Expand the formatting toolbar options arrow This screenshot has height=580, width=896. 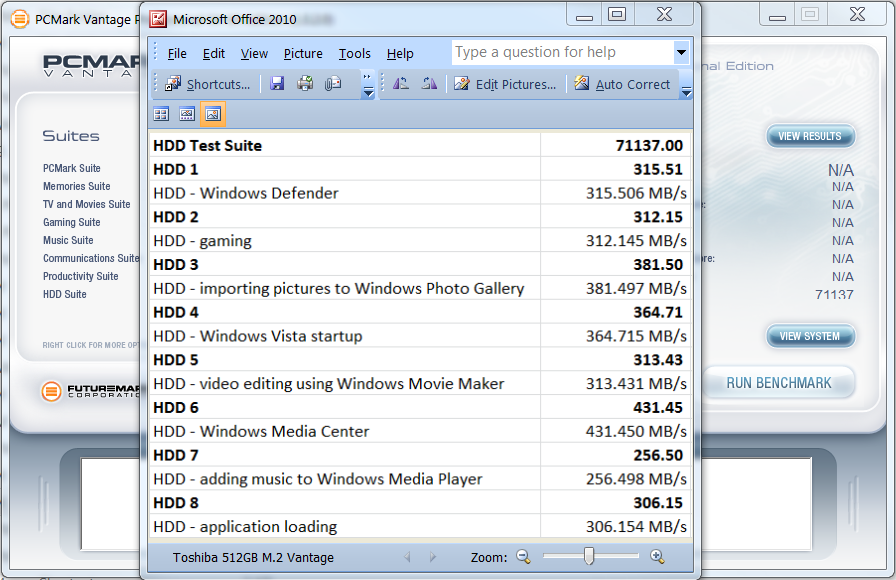686,90
